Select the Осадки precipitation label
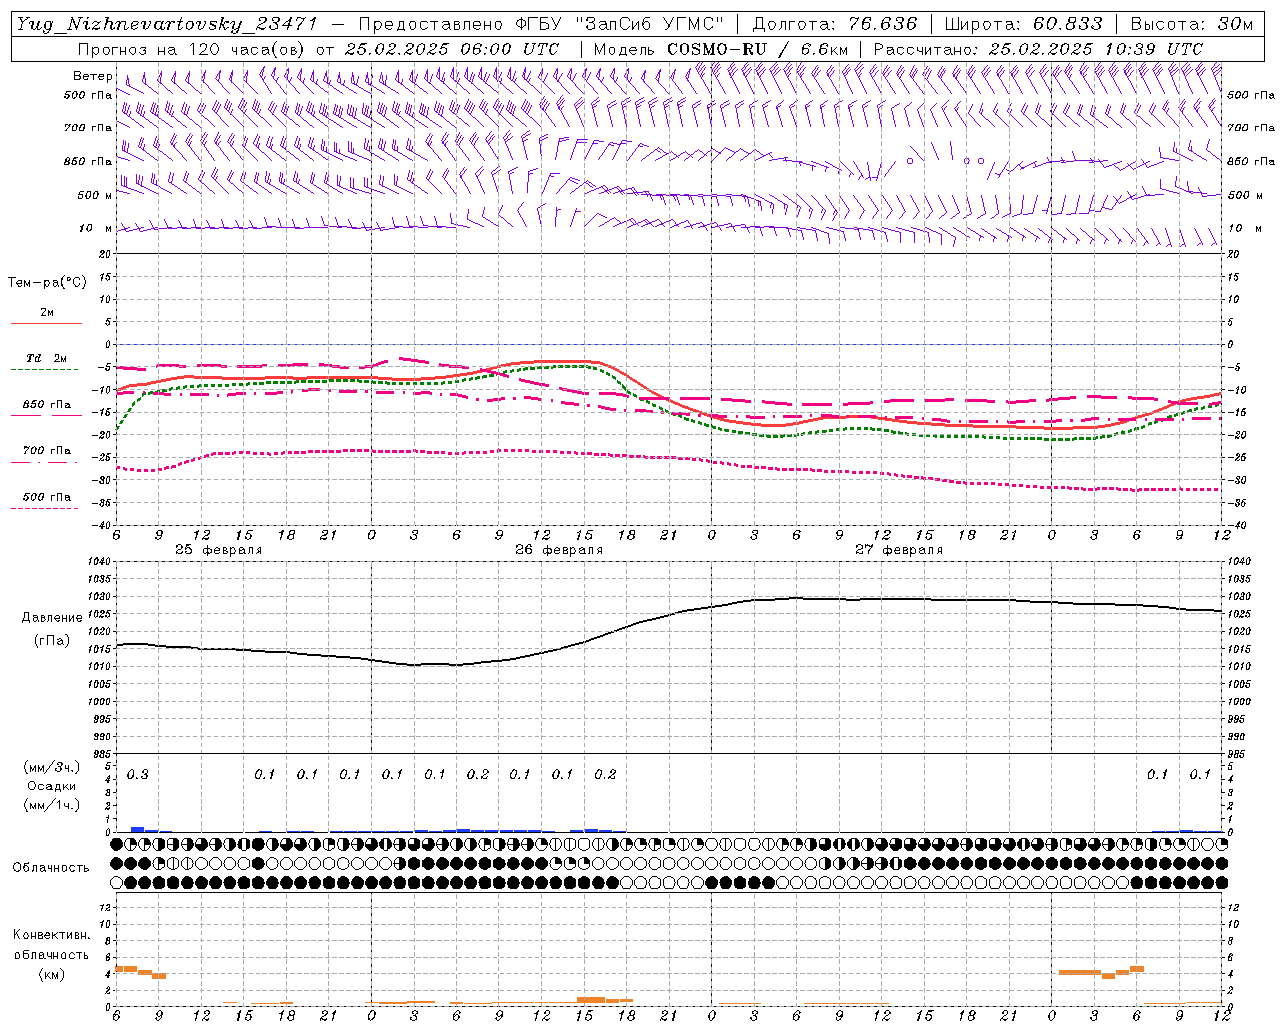This screenshot has width=1280, height=1024. 51,786
